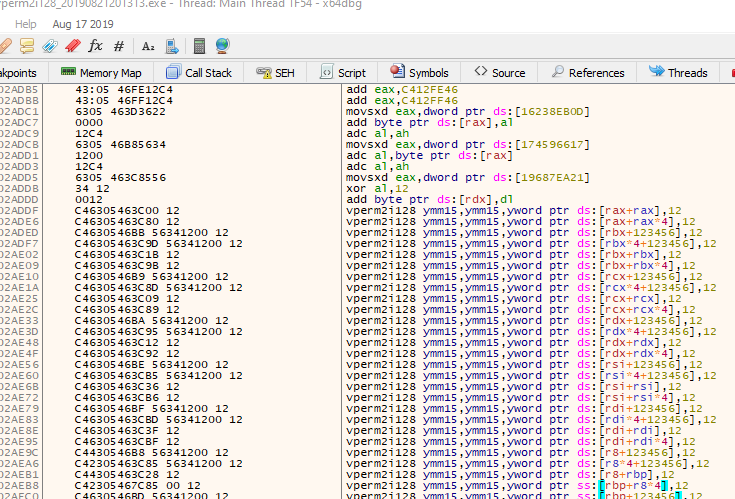Open the Call Stack tab
Viewport: 735px width, 499px height.
[x=199, y=73]
